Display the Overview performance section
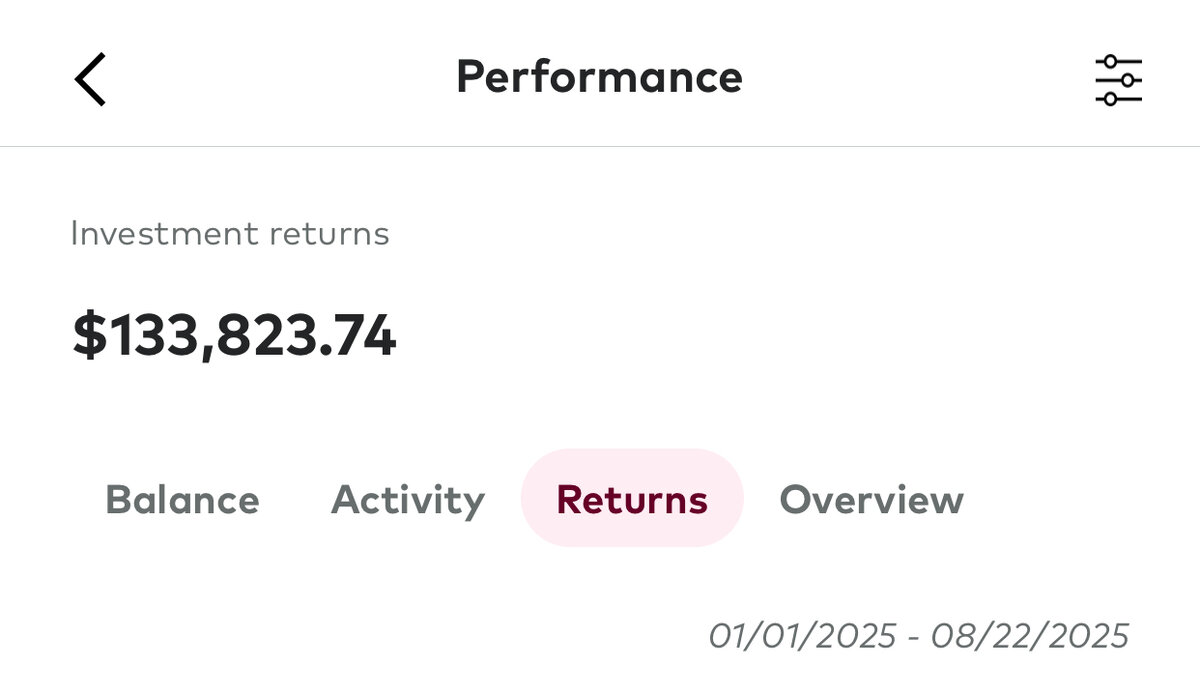Screen dimensions: 1200x694 coord(871,499)
